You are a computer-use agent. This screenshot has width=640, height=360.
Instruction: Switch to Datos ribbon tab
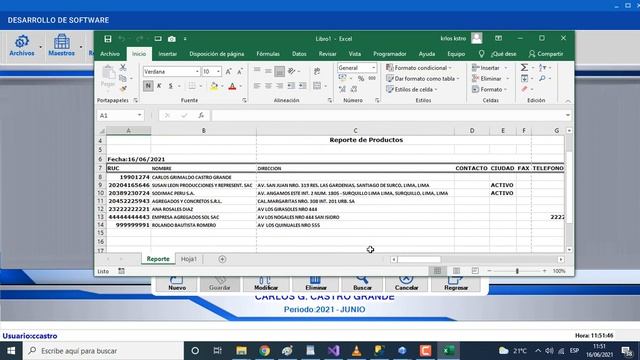(299, 54)
